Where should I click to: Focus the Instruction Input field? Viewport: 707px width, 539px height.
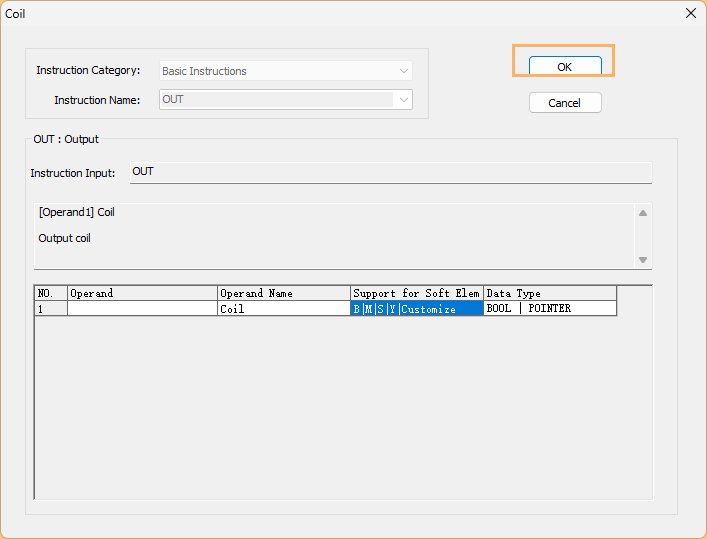pyautogui.click(x=390, y=172)
